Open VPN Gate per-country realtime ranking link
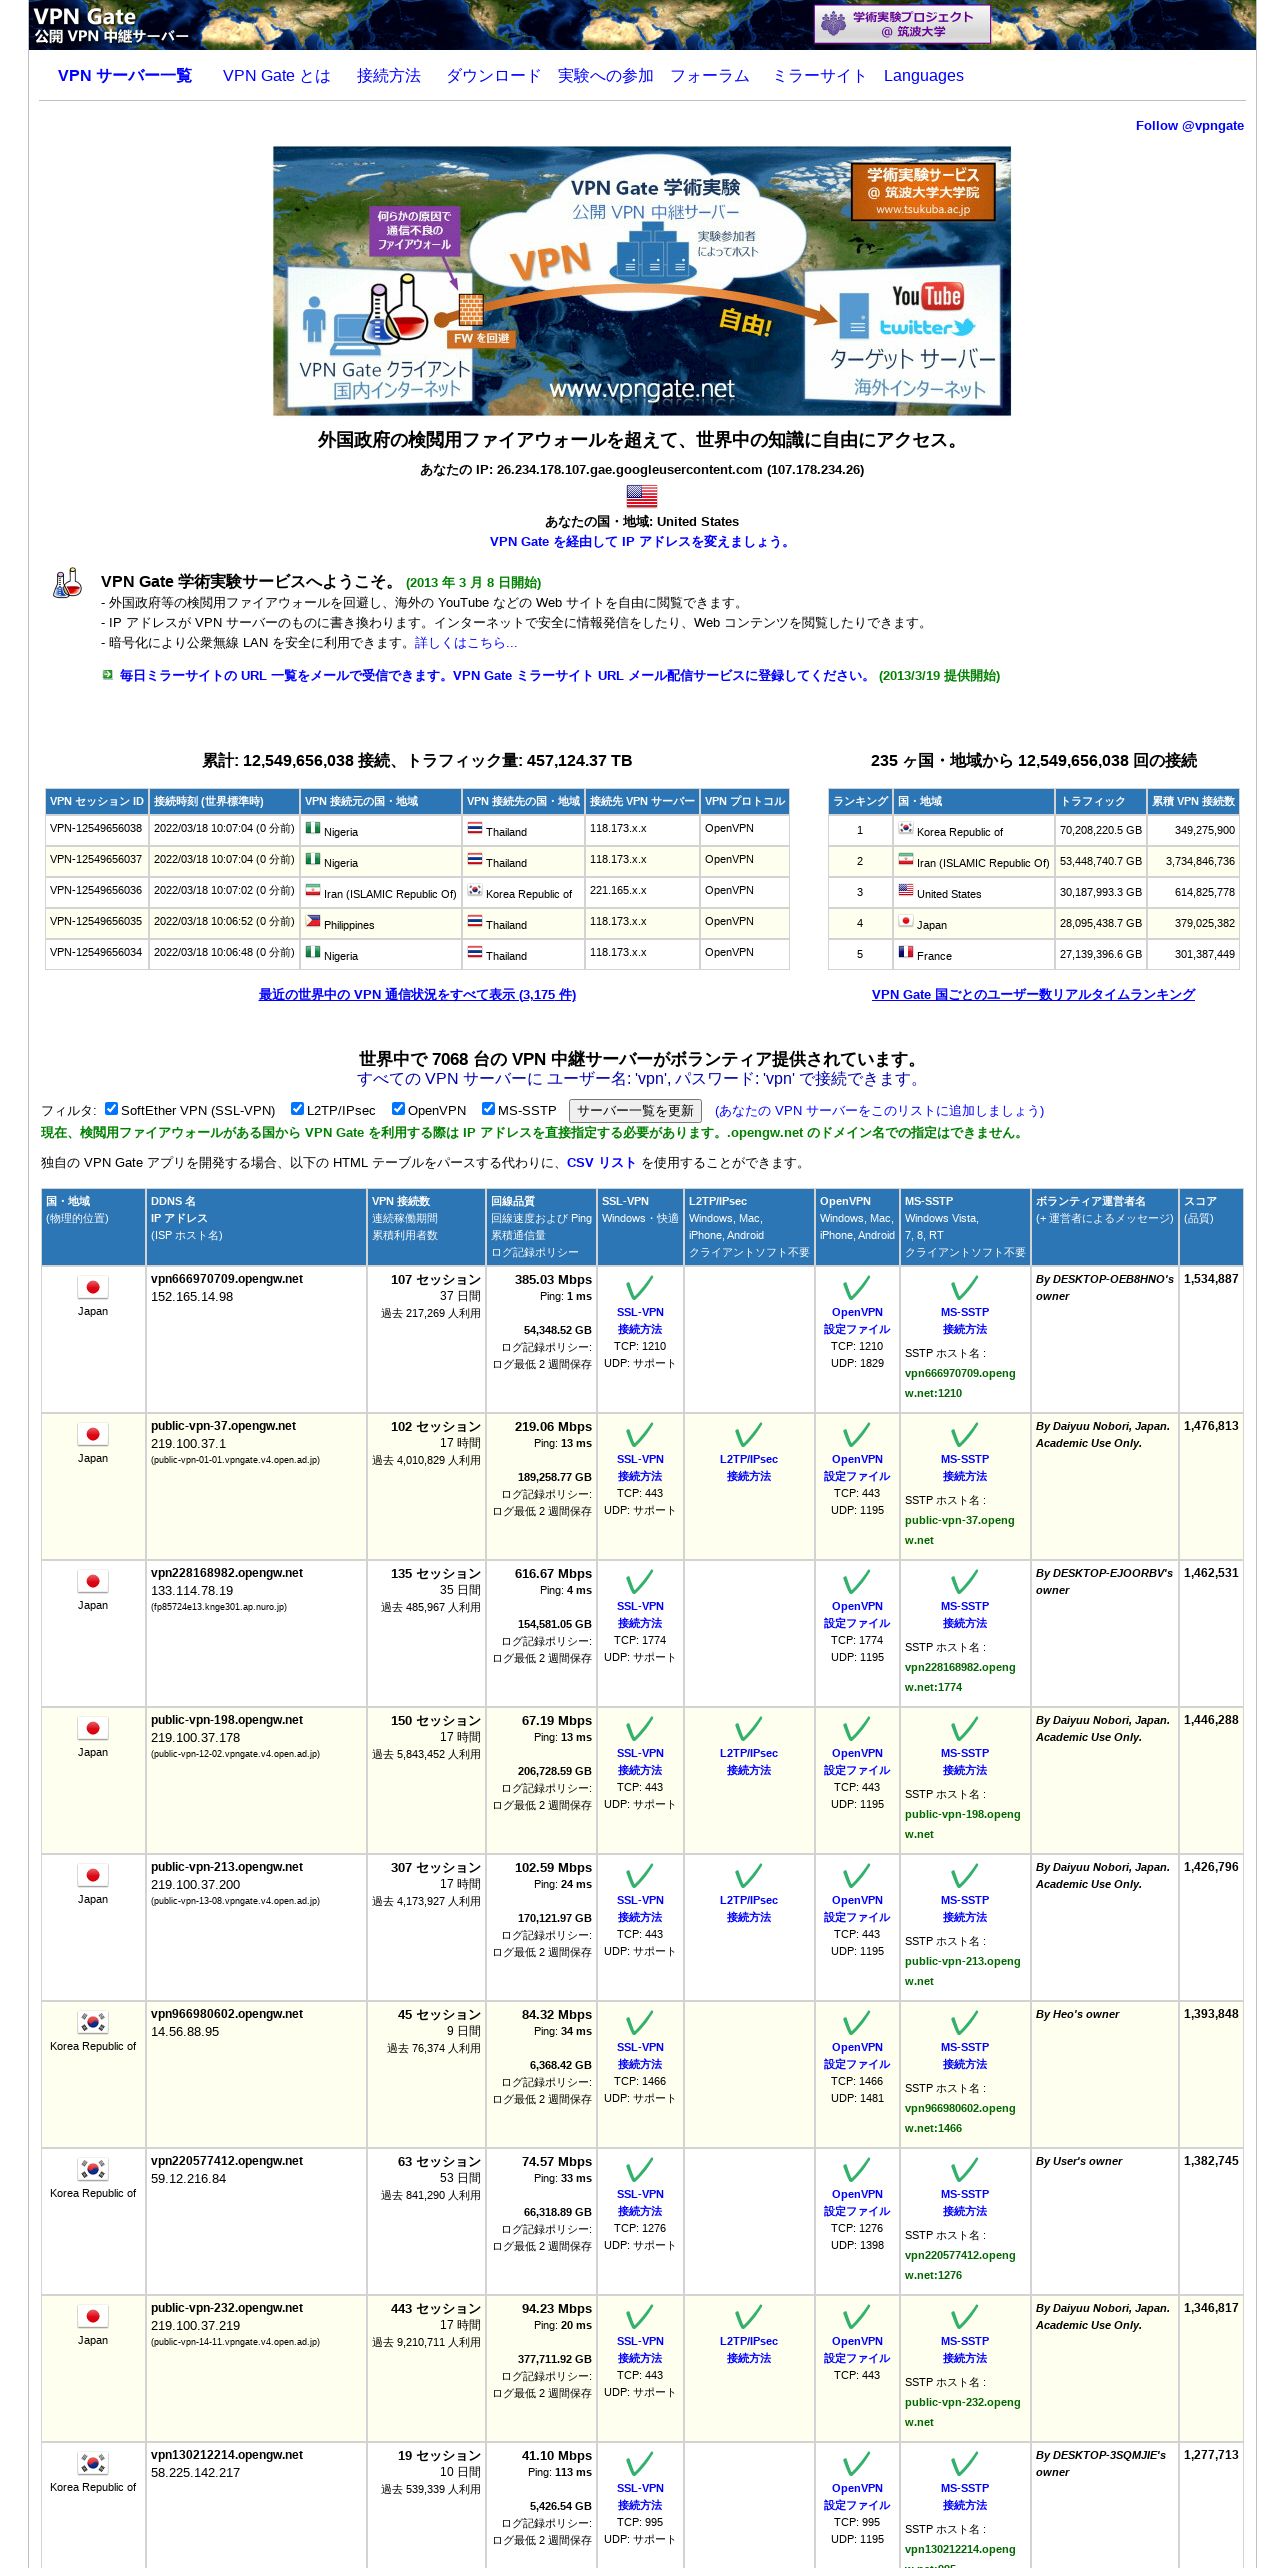 (1033, 995)
